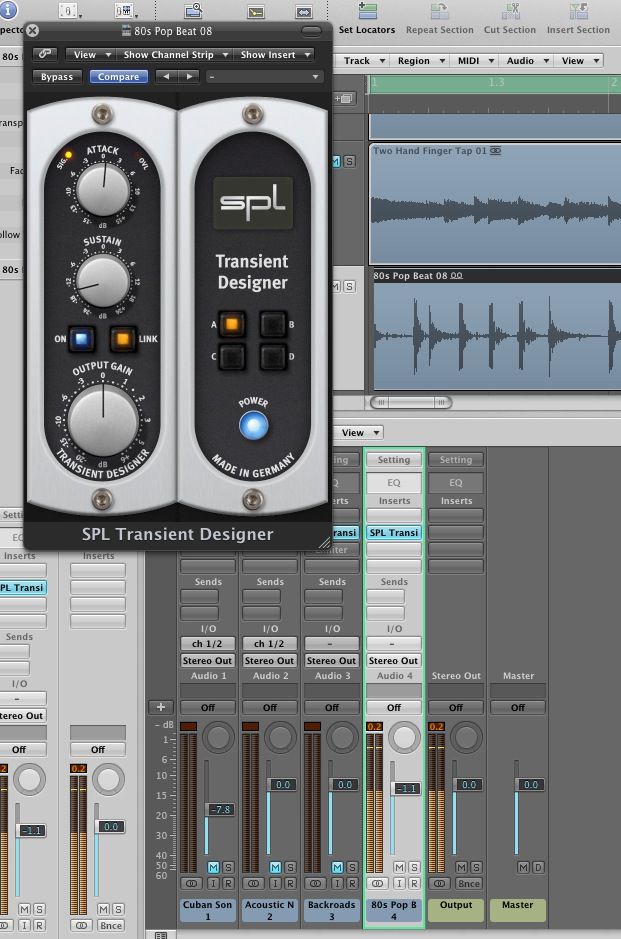Open the plug-in window View dropdown
Viewport: 621px width, 939px height.
91,54
